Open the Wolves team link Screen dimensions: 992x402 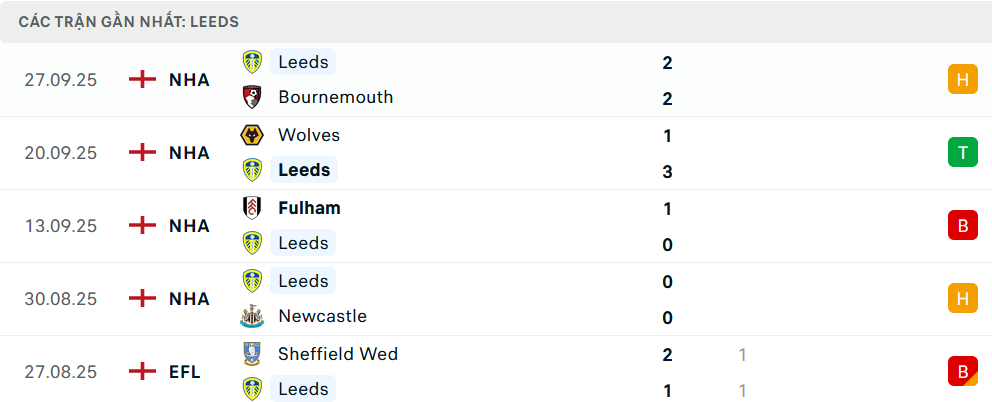[309, 135]
